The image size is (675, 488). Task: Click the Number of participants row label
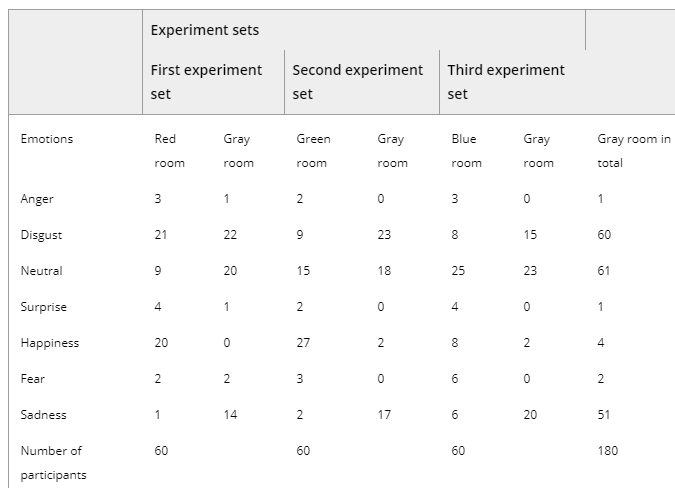53,463
